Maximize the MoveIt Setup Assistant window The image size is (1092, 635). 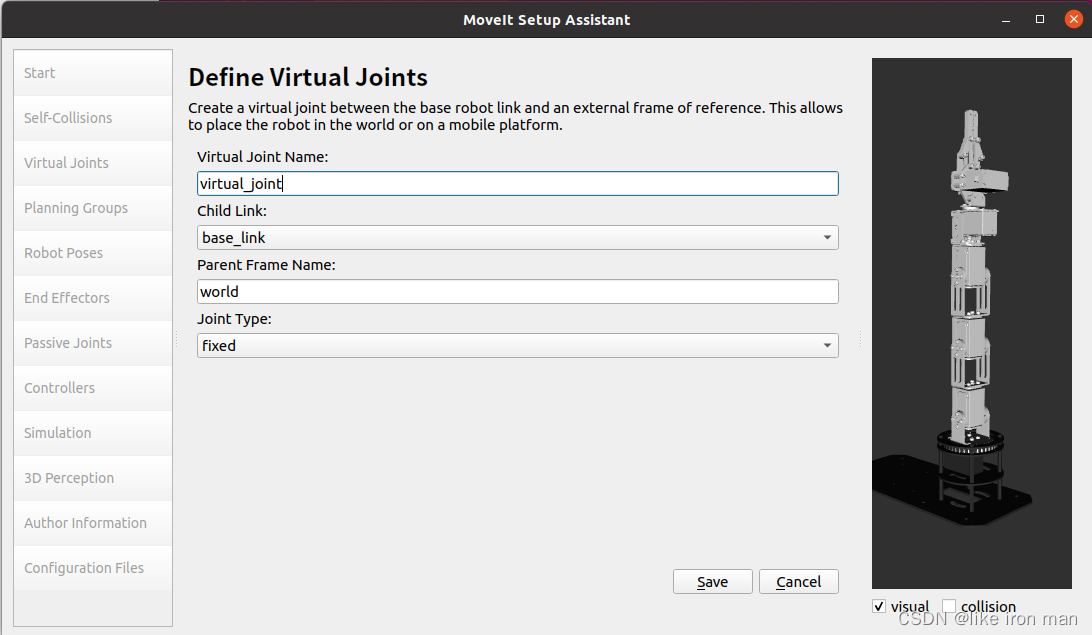coord(1040,19)
